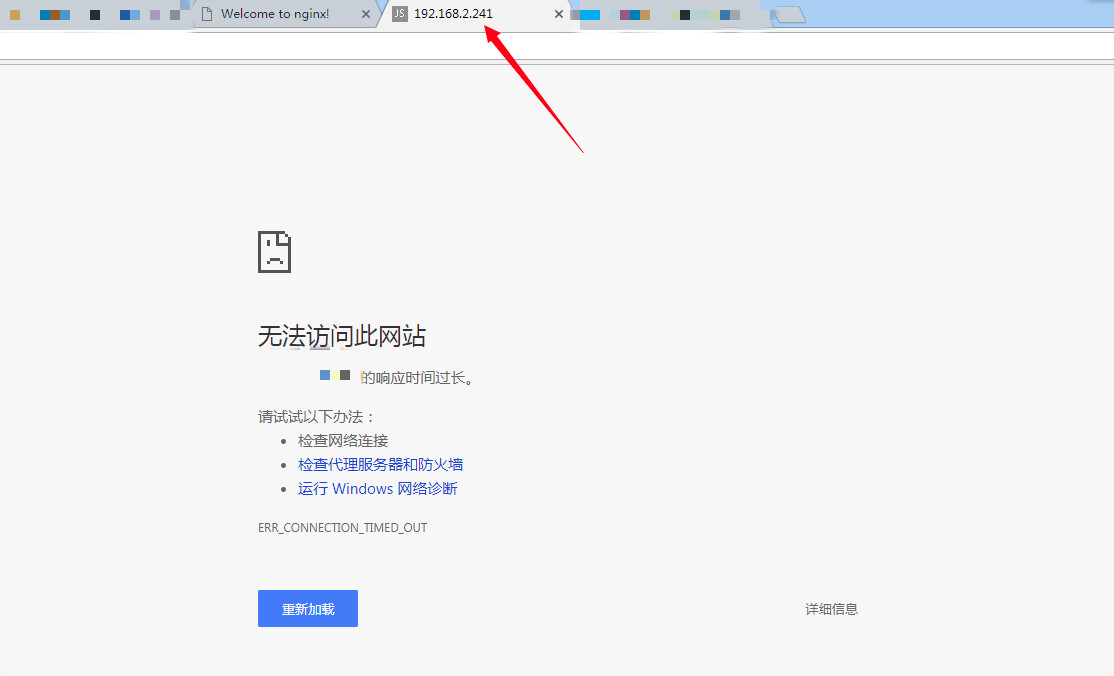Close the 192.168.2.241 tab
This screenshot has width=1114, height=676.
pos(558,14)
